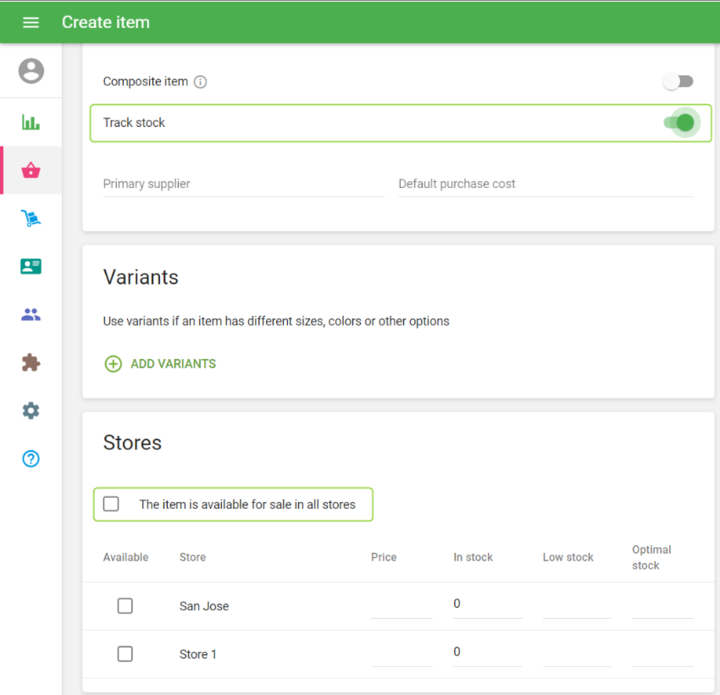Click the San Jose In stock field
Viewport: 720px width, 695px height.
pos(486,605)
